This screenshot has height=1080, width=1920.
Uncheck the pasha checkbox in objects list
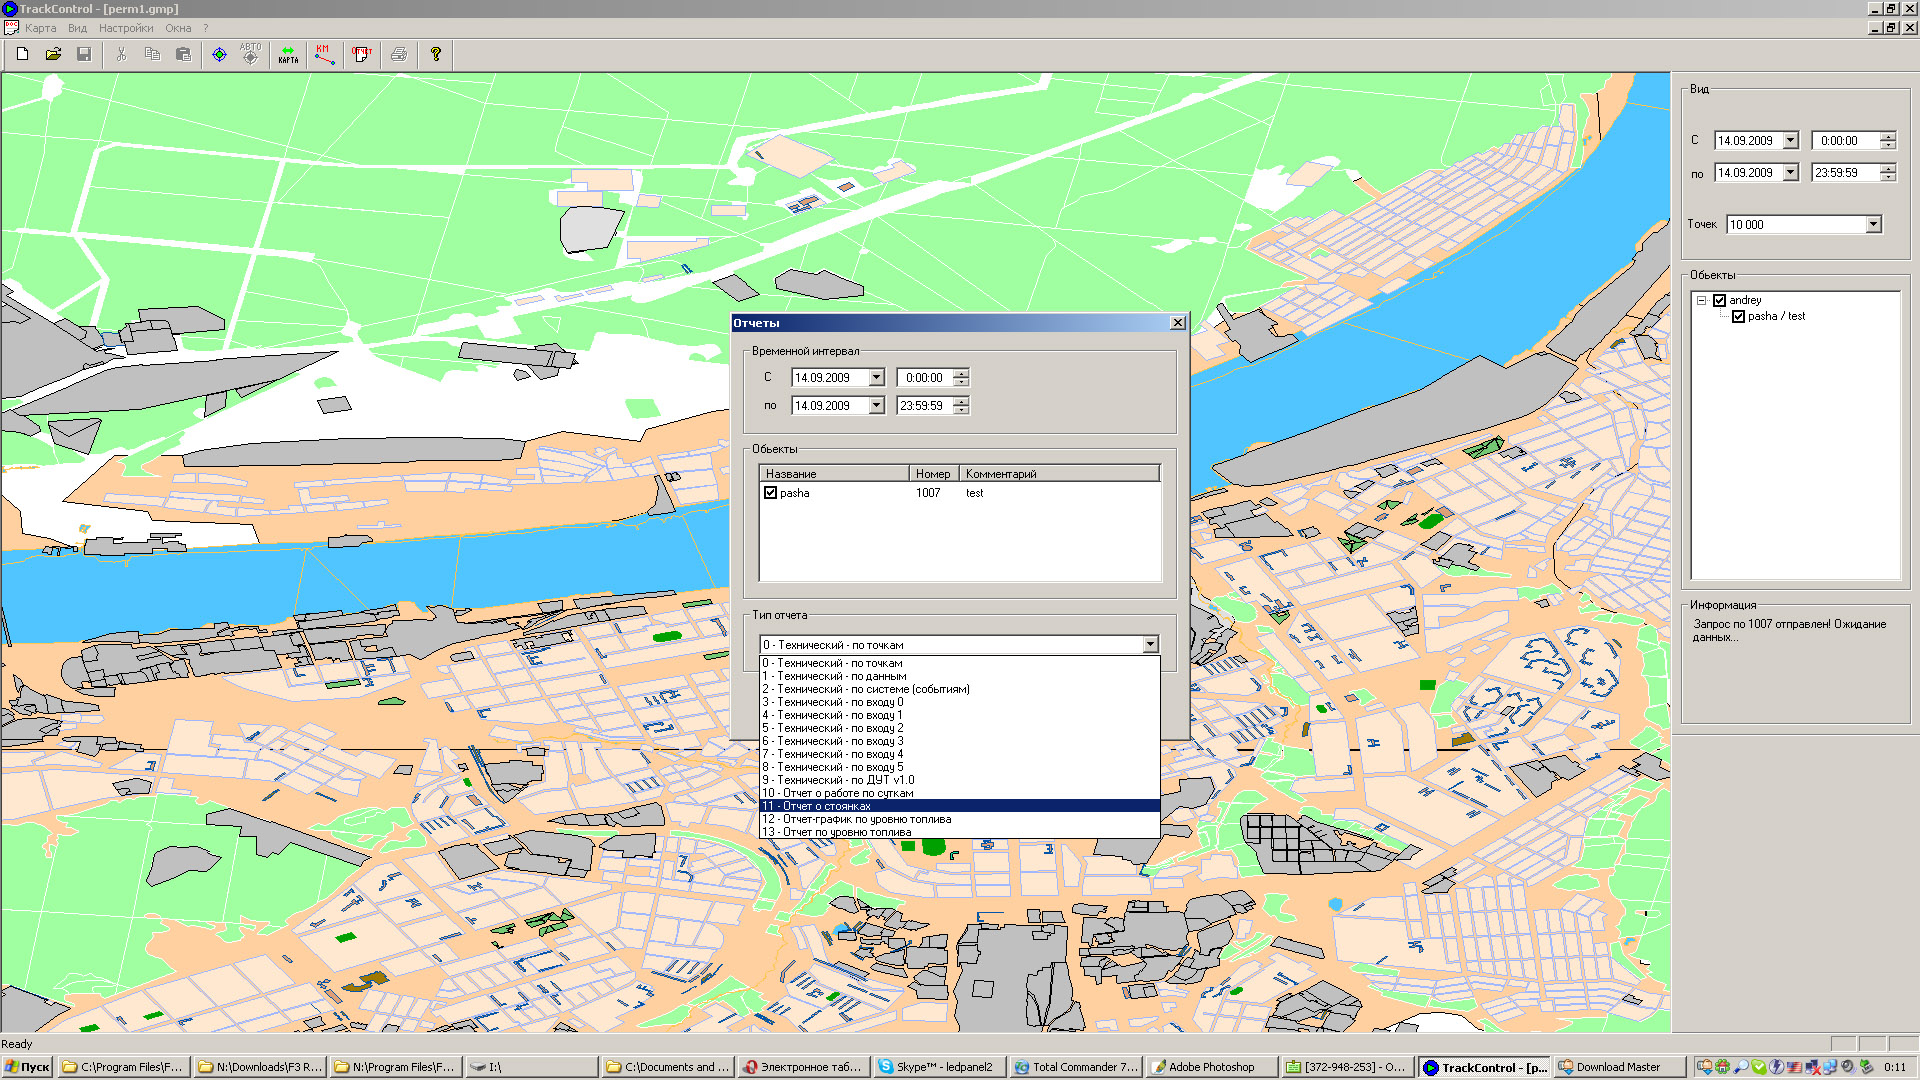(x=770, y=493)
